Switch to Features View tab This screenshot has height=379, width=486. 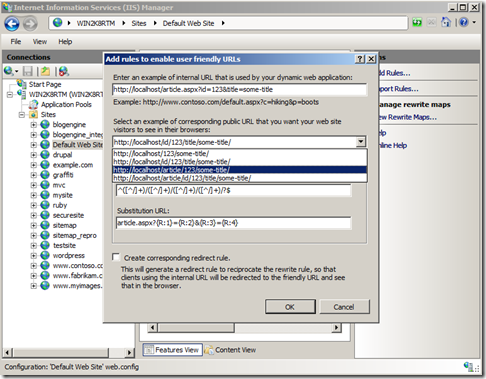coord(173,350)
